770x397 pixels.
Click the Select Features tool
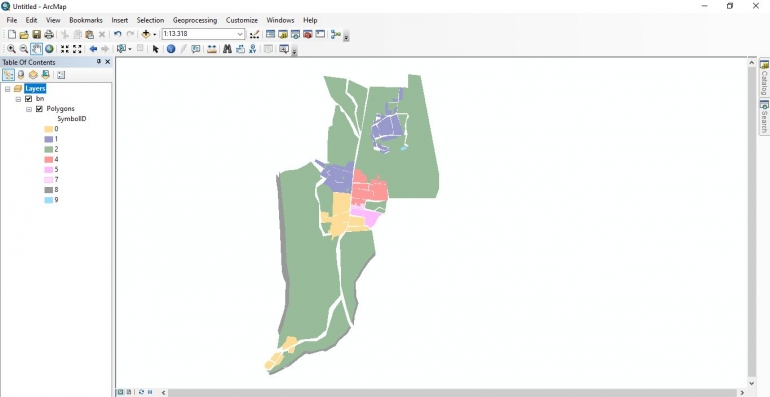pyautogui.click(x=121, y=49)
